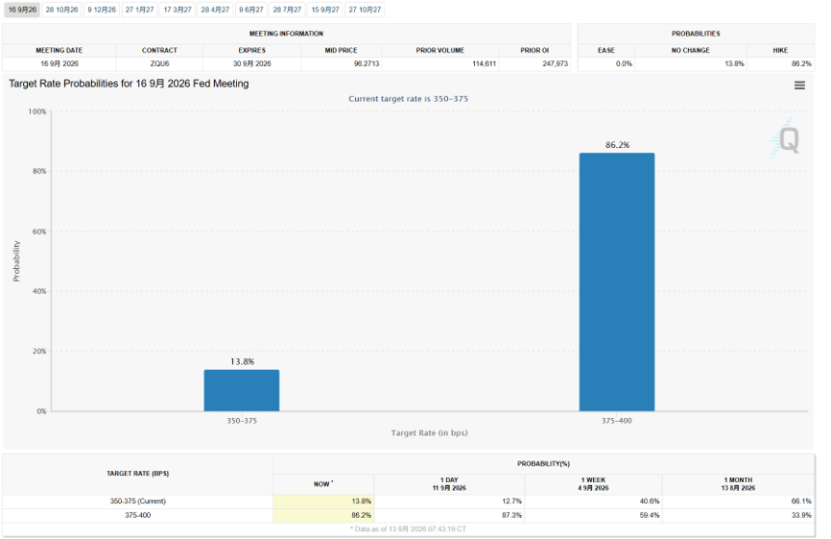This screenshot has height=539, width=831.
Task: Click the 350-375 blue probability bar
Action: click(x=242, y=391)
